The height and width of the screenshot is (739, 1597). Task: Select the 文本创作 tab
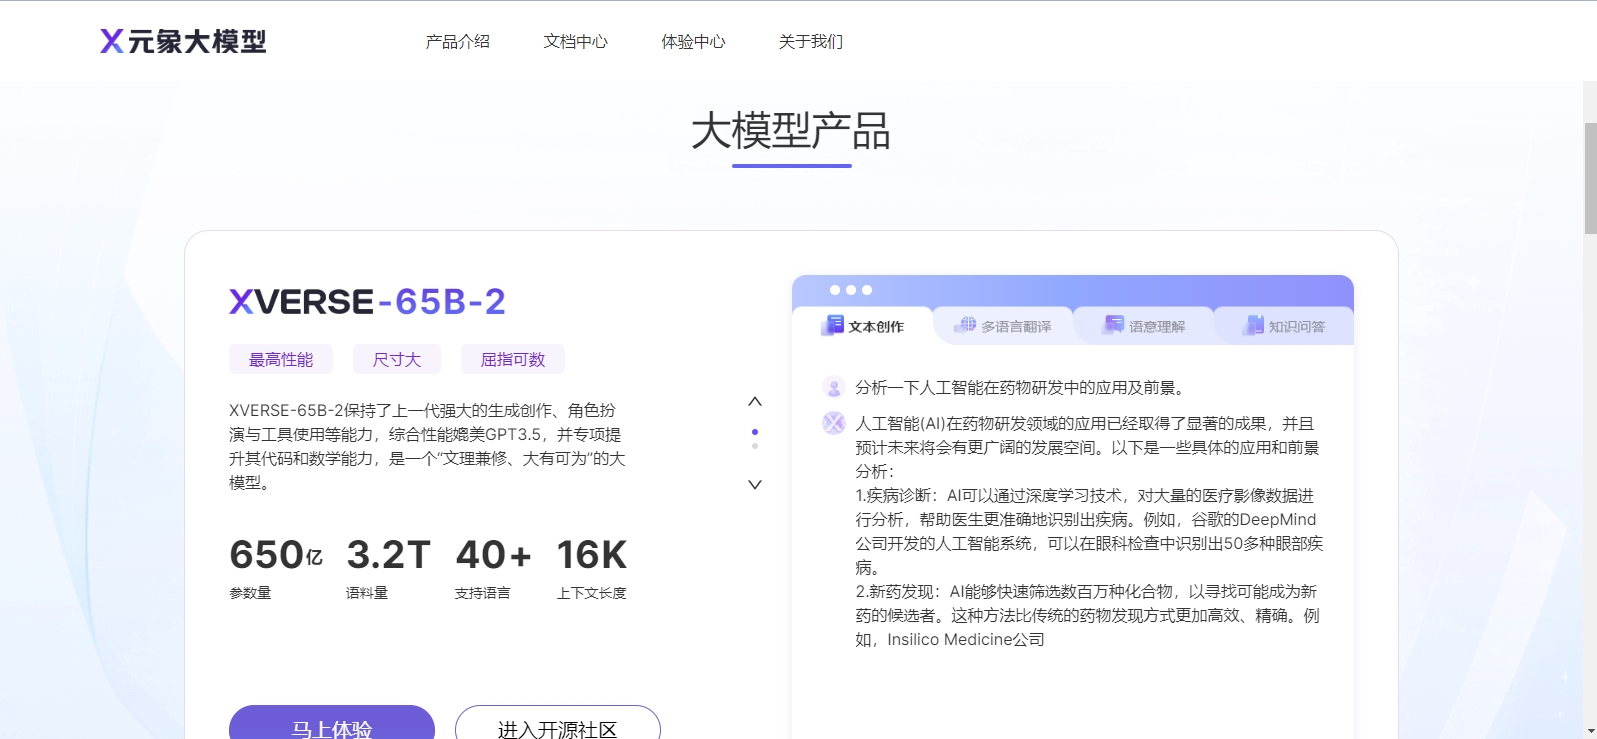point(862,326)
